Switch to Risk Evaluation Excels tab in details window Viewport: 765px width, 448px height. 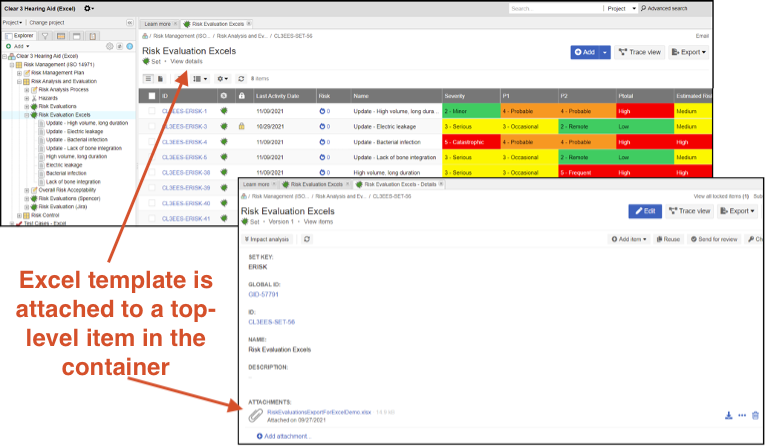click(x=317, y=184)
